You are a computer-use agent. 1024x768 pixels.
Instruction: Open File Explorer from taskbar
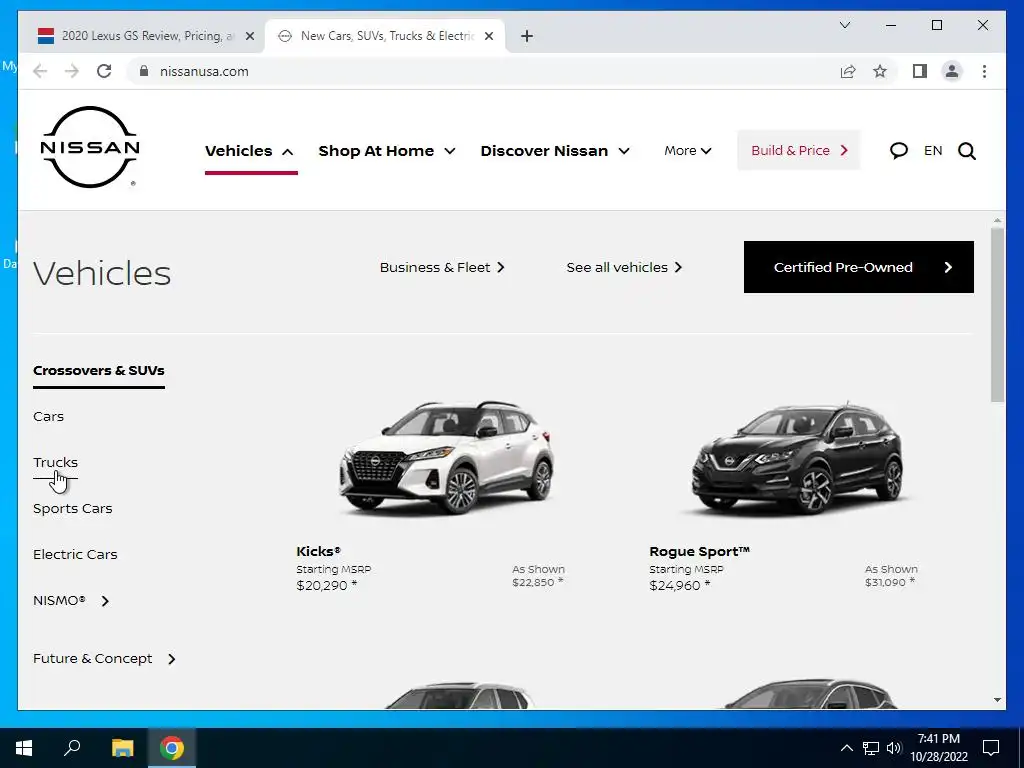(x=122, y=748)
